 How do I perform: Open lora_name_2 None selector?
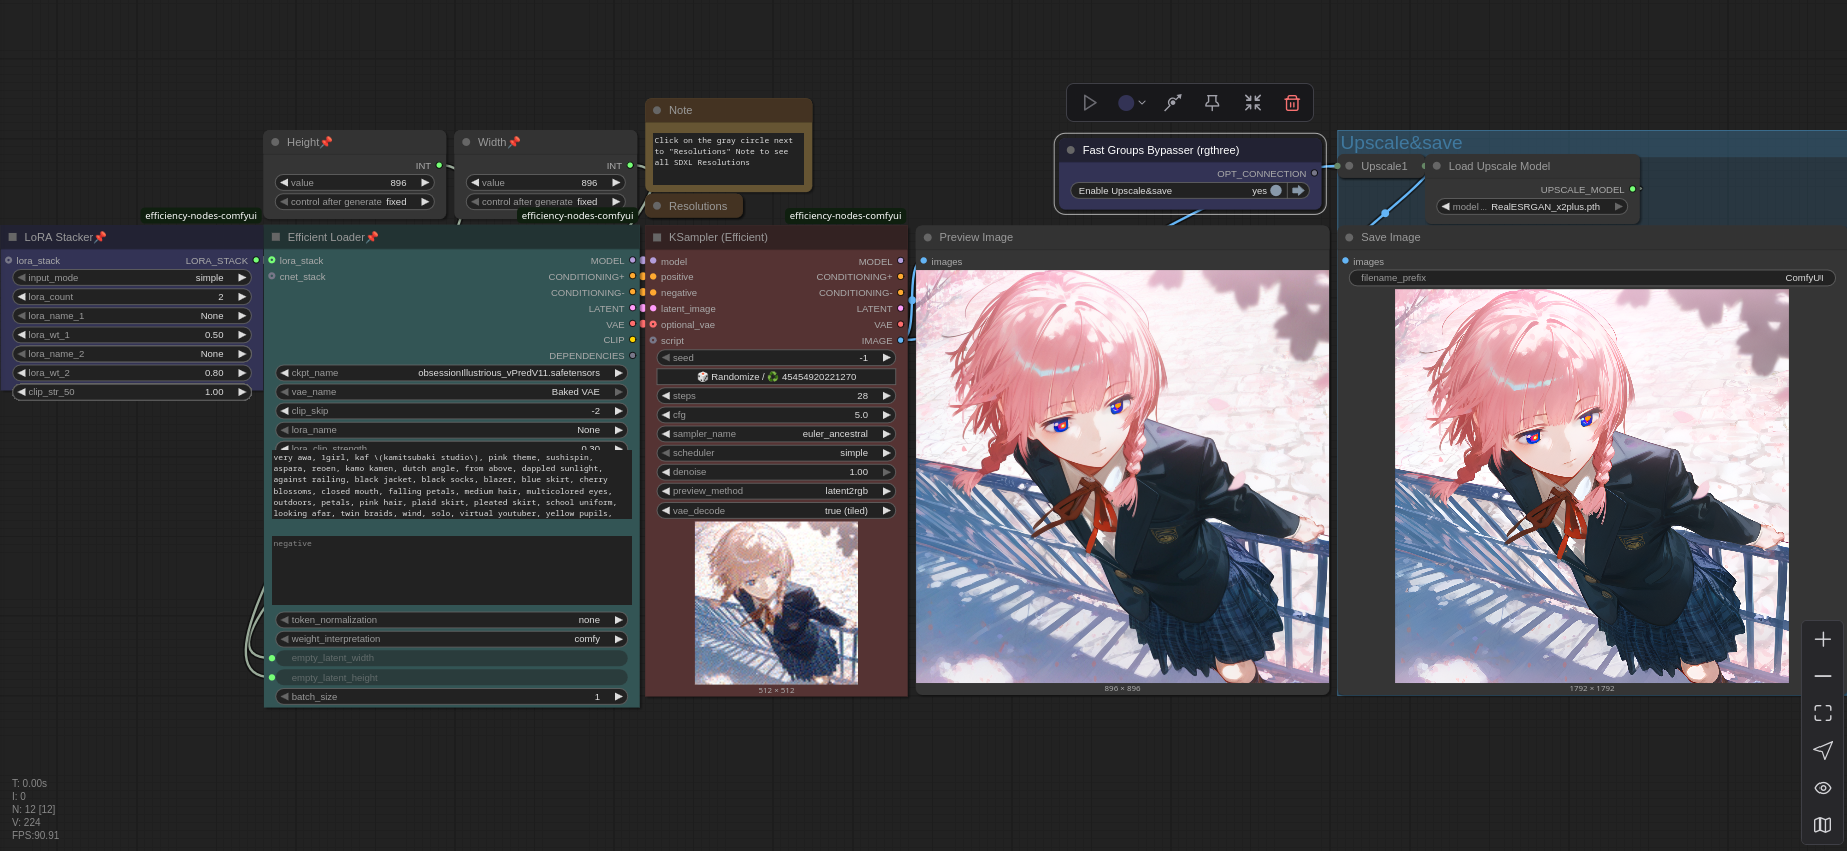pos(131,354)
